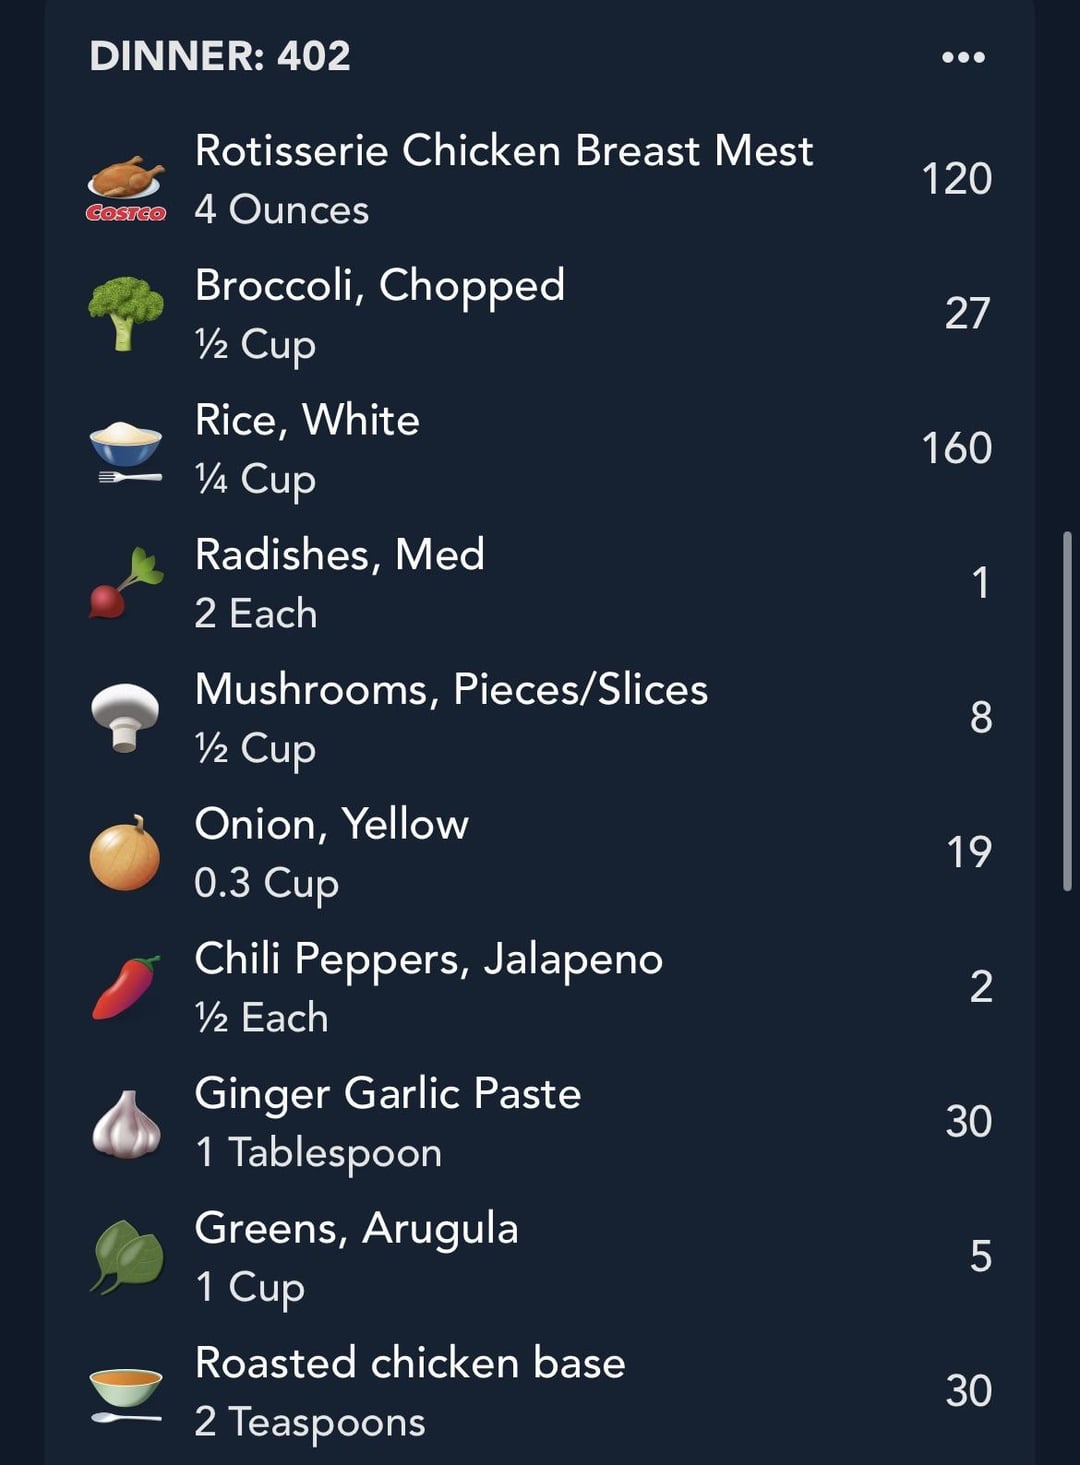1080x1465 pixels.
Task: Tap the roasted chicken base soup icon
Action: [x=126, y=1393]
